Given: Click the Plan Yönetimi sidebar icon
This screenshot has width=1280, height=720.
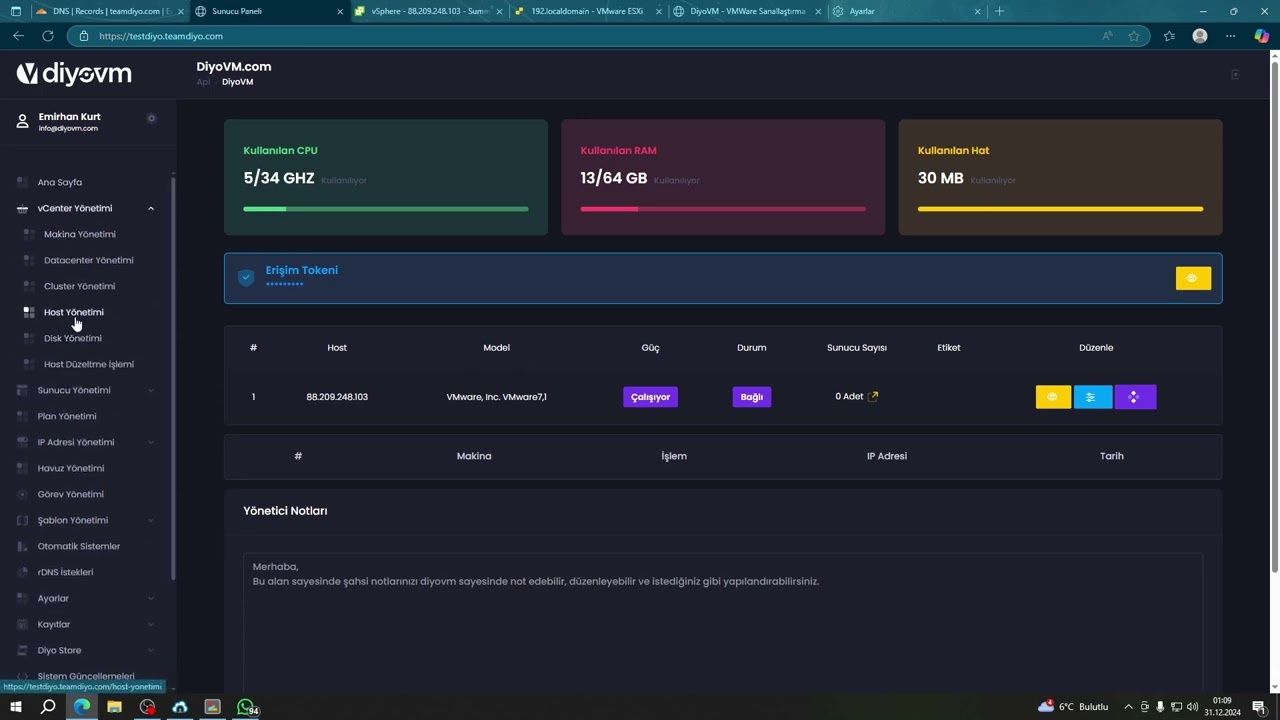Looking at the screenshot, I should [22, 416].
